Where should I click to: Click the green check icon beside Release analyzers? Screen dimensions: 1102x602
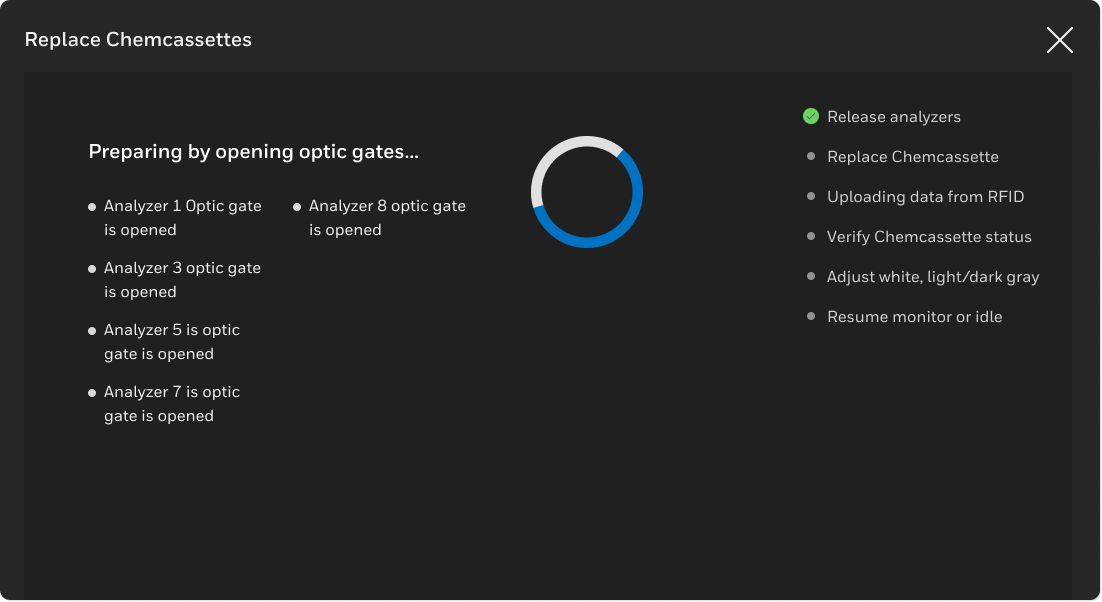tap(811, 116)
